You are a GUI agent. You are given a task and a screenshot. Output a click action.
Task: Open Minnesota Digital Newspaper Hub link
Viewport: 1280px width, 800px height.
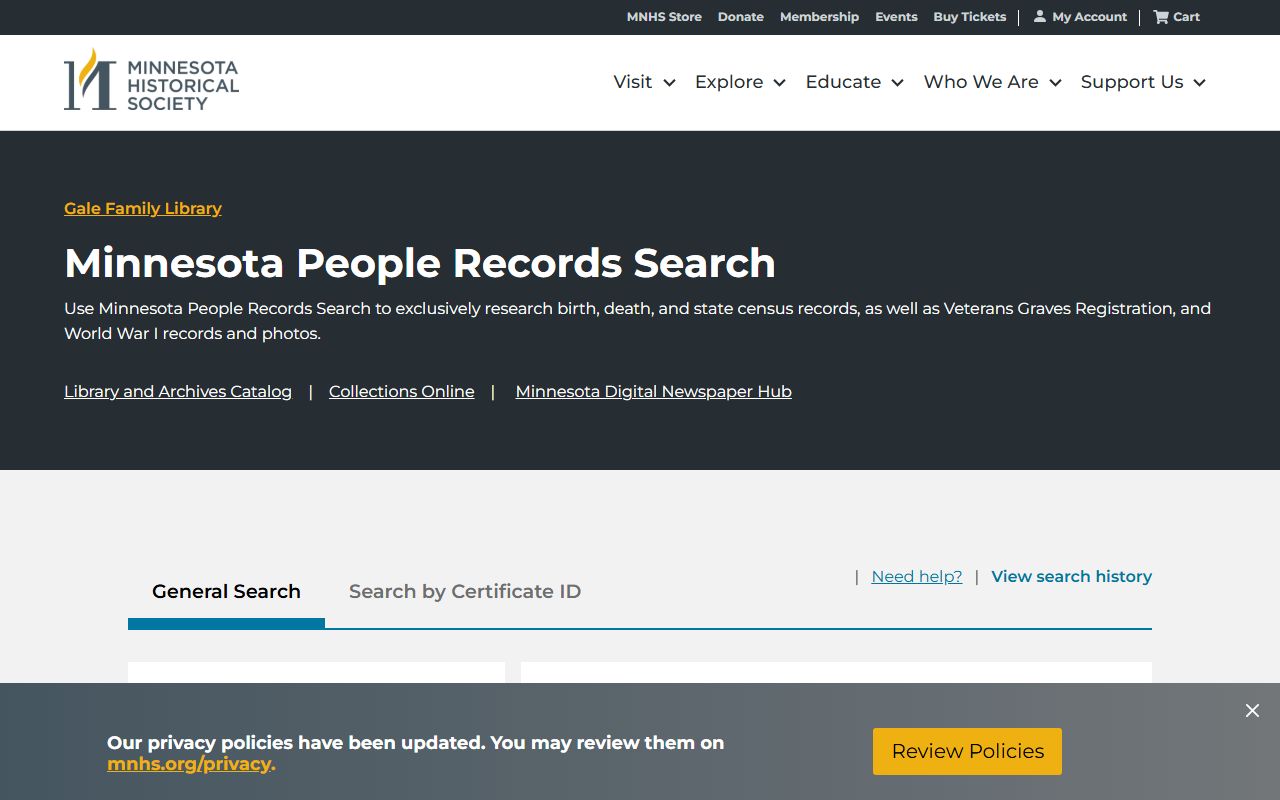pyautogui.click(x=653, y=392)
